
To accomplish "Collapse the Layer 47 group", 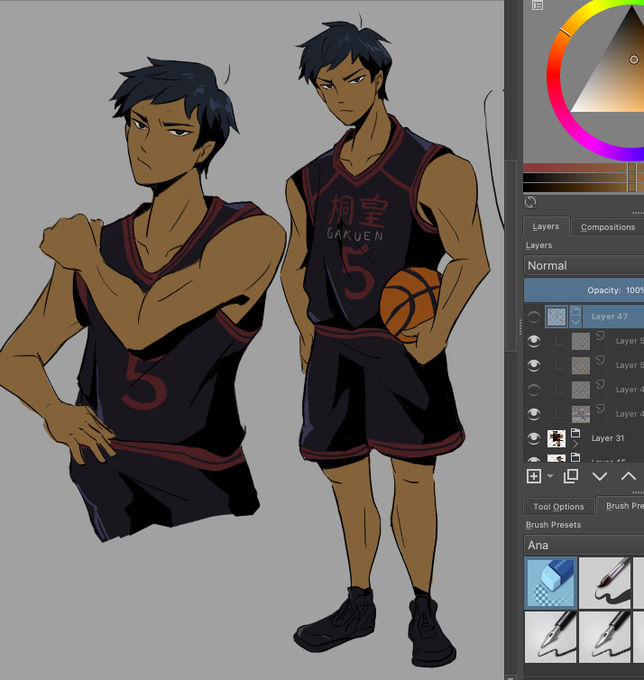I will tap(575, 322).
